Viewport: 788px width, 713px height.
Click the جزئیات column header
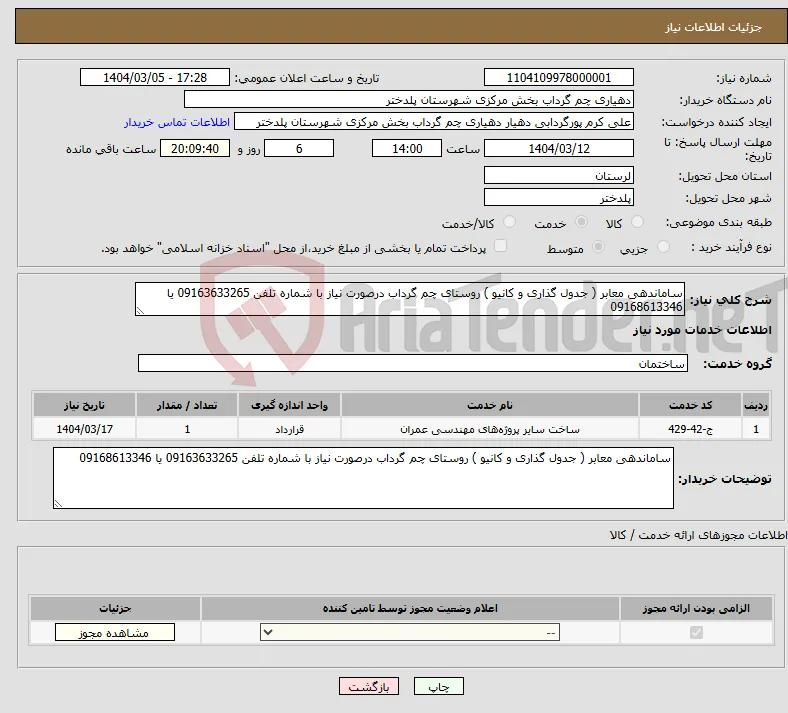point(115,608)
